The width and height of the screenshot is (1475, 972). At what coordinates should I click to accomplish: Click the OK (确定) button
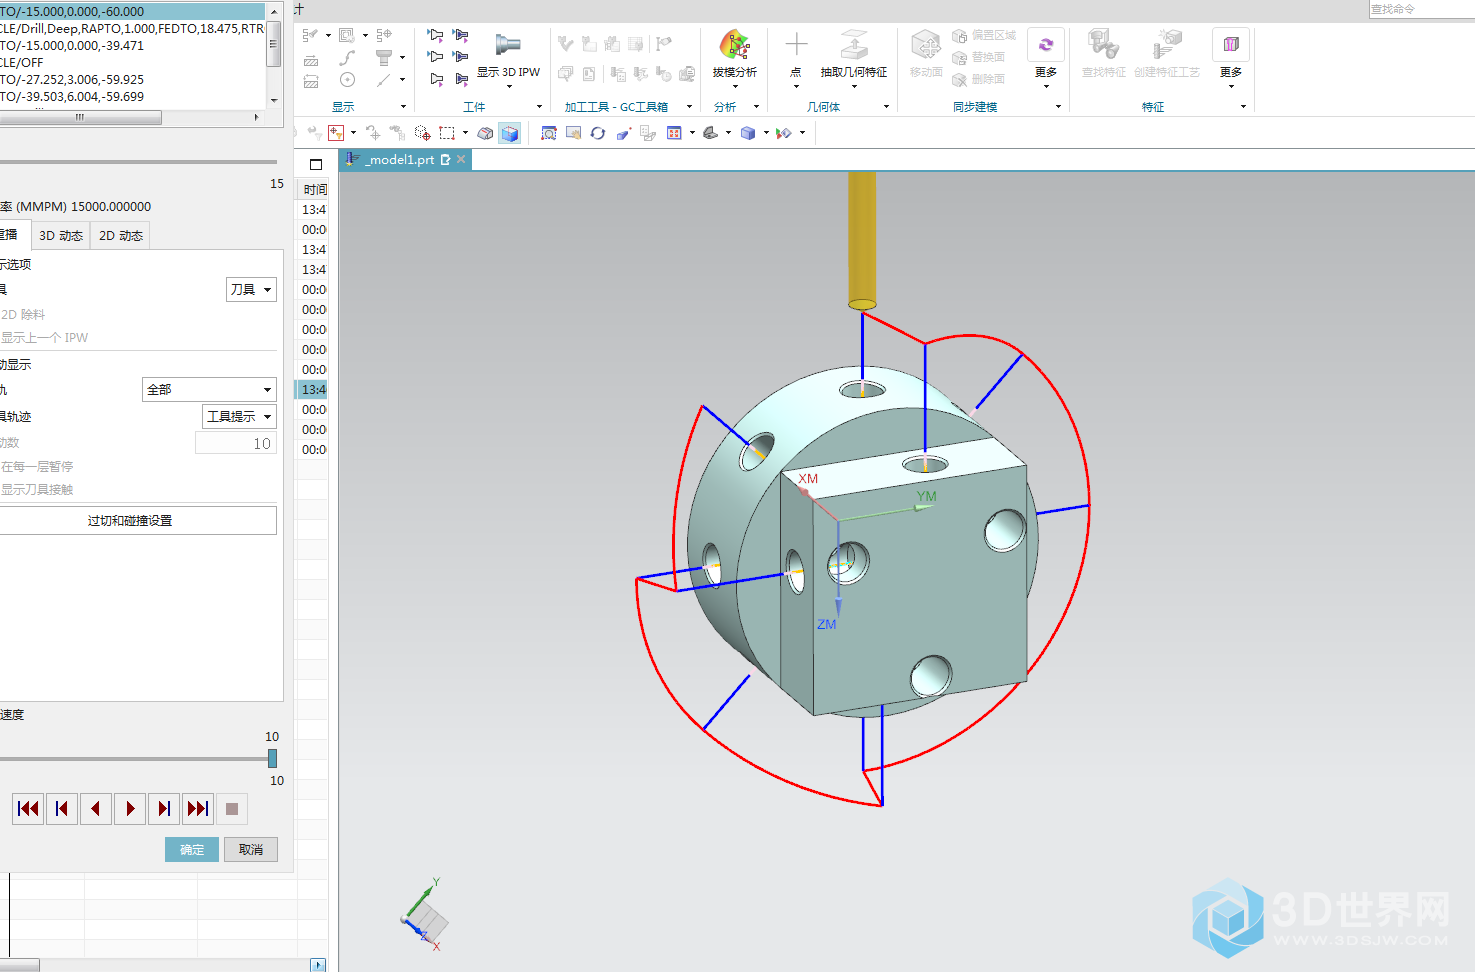click(x=192, y=850)
